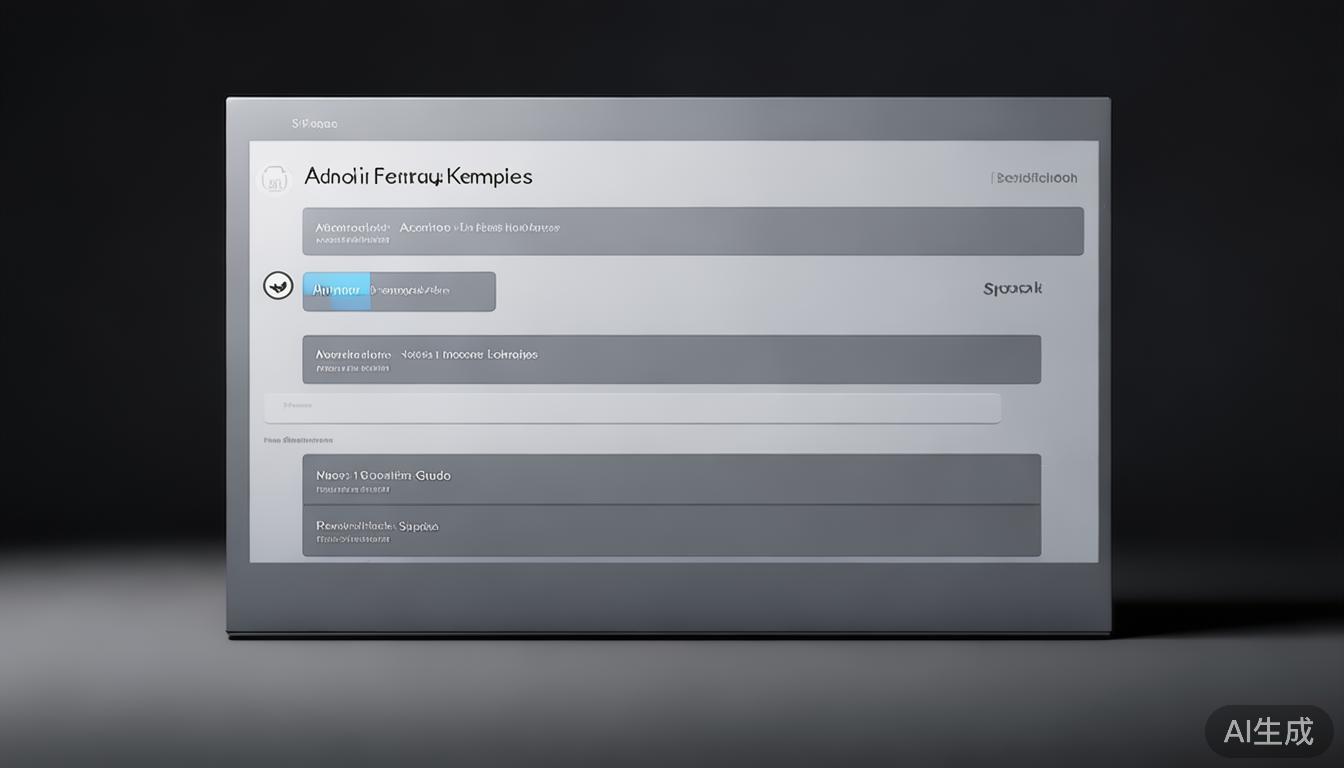Click "Lohraitos" text in the third row

(512, 354)
